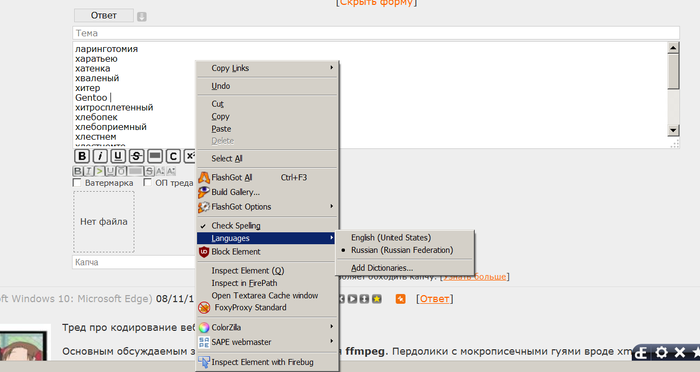Enable the ОП треда checkbox

148,183
